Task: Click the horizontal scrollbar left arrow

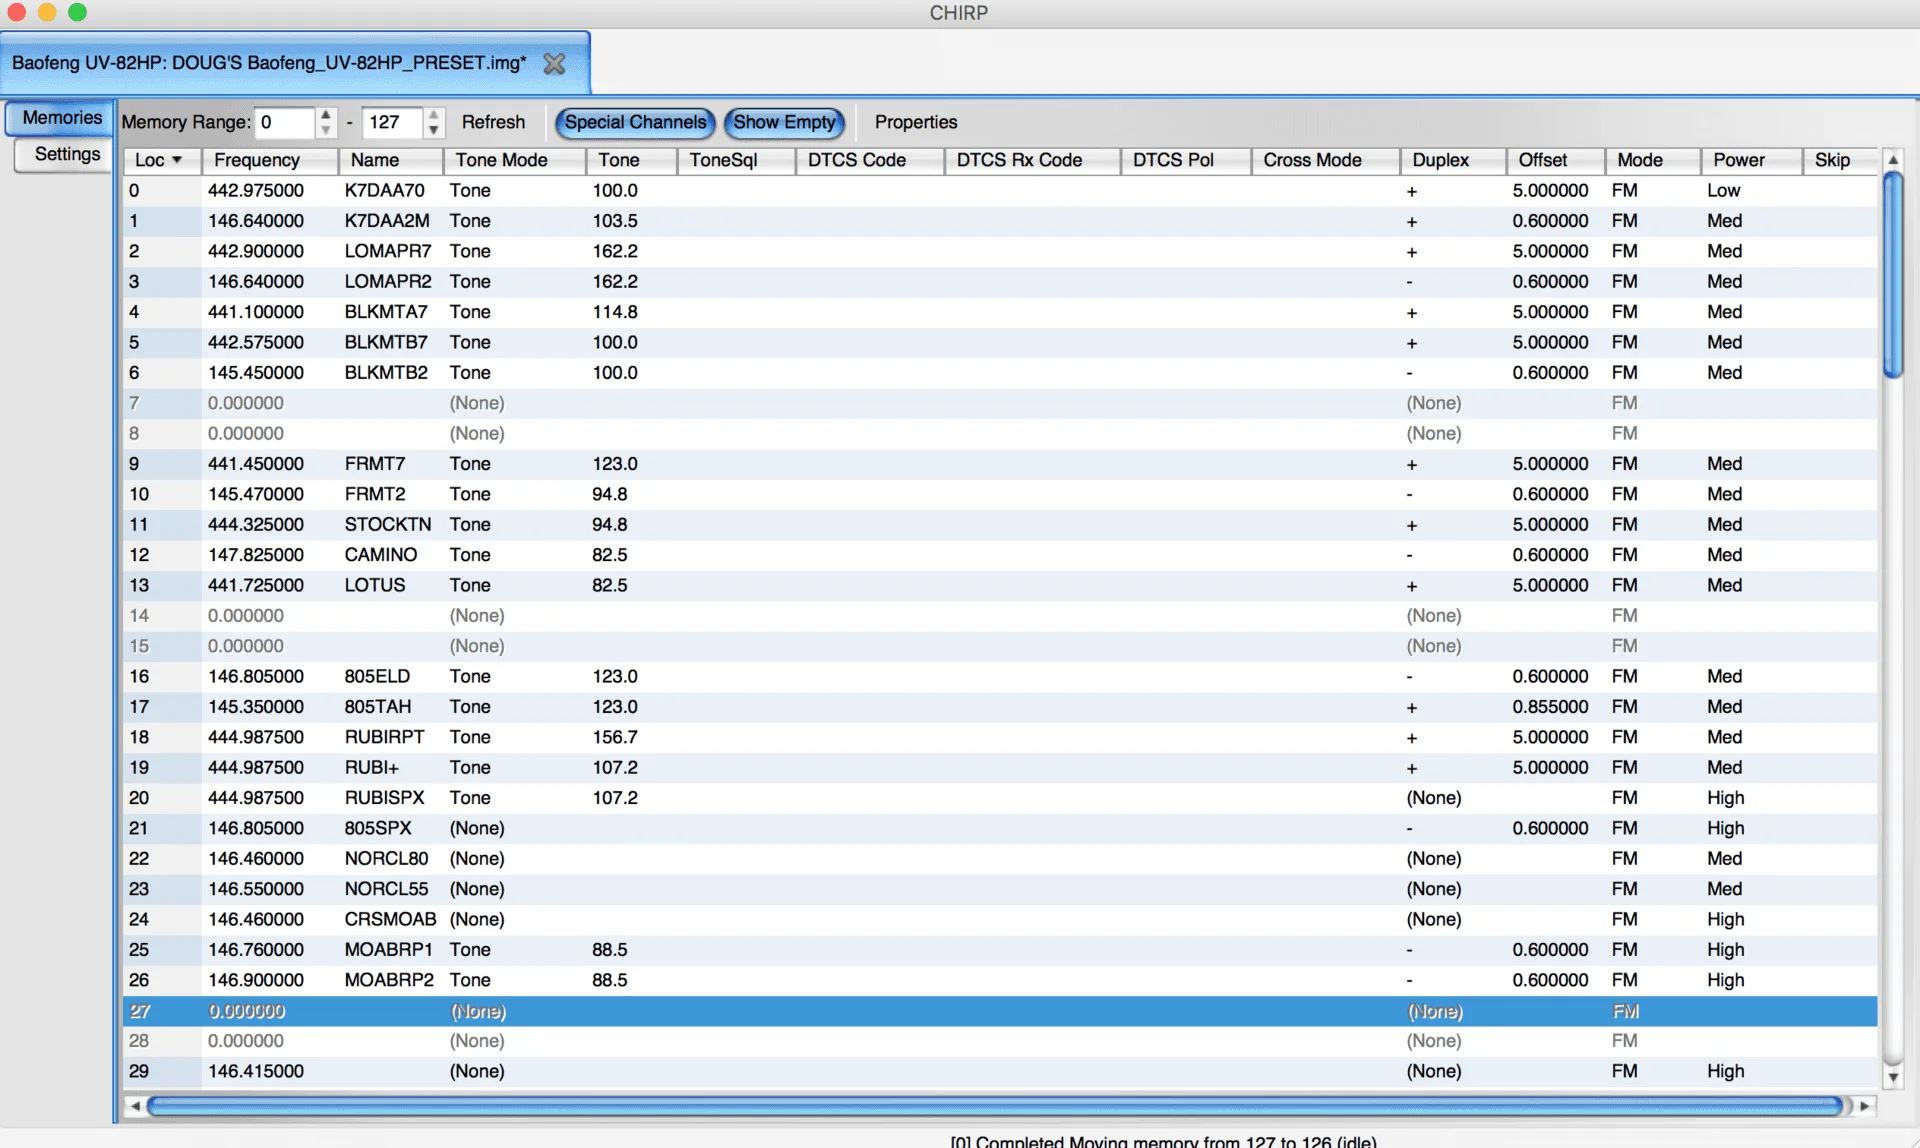Action: coord(135,1106)
